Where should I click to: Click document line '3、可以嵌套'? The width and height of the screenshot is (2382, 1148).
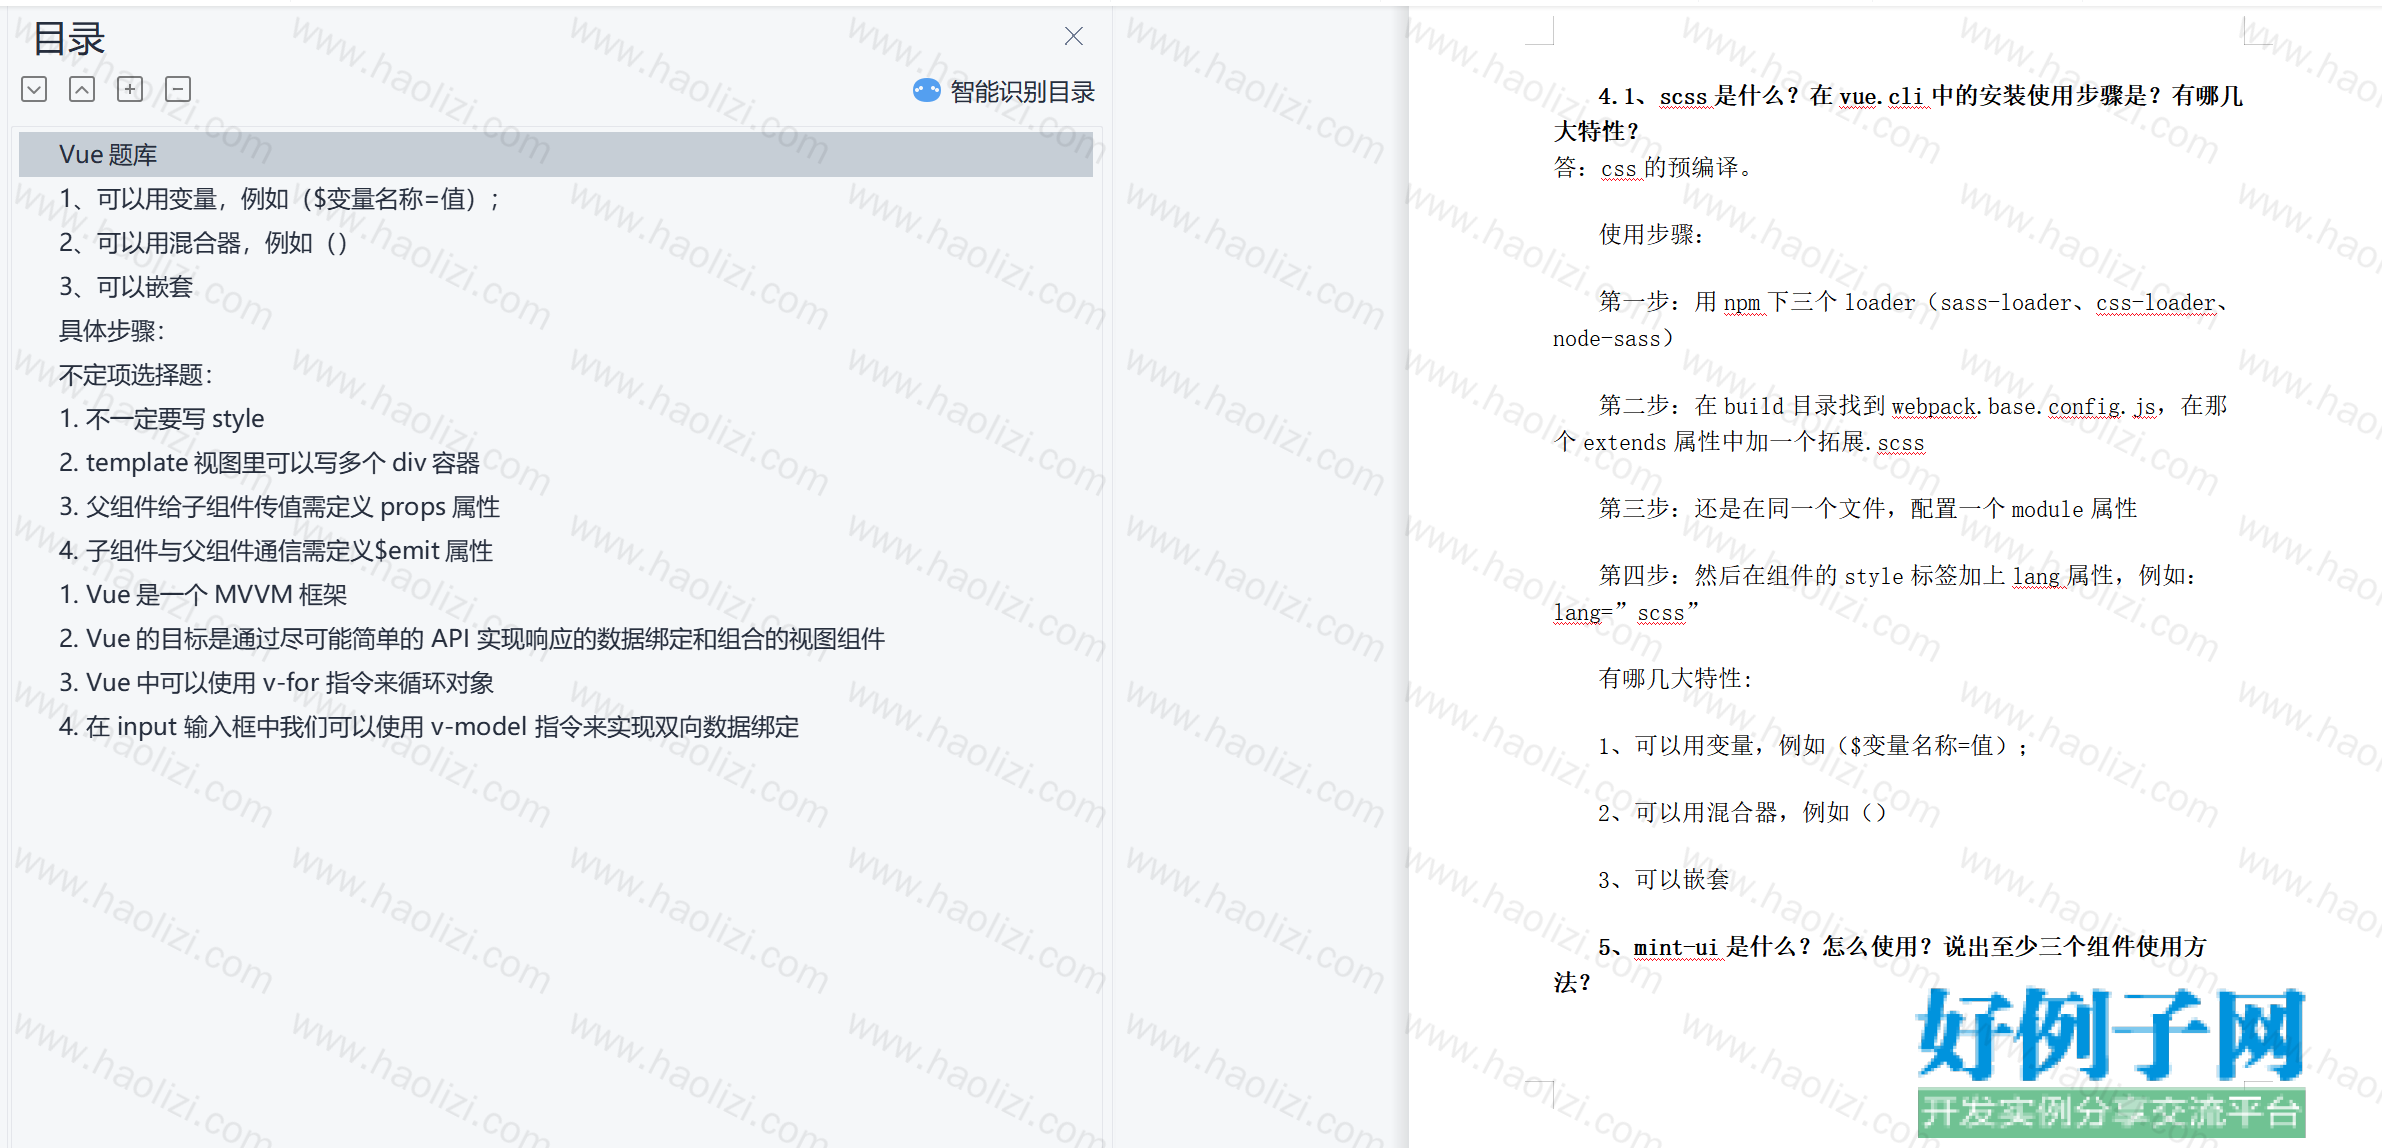tap(1664, 880)
